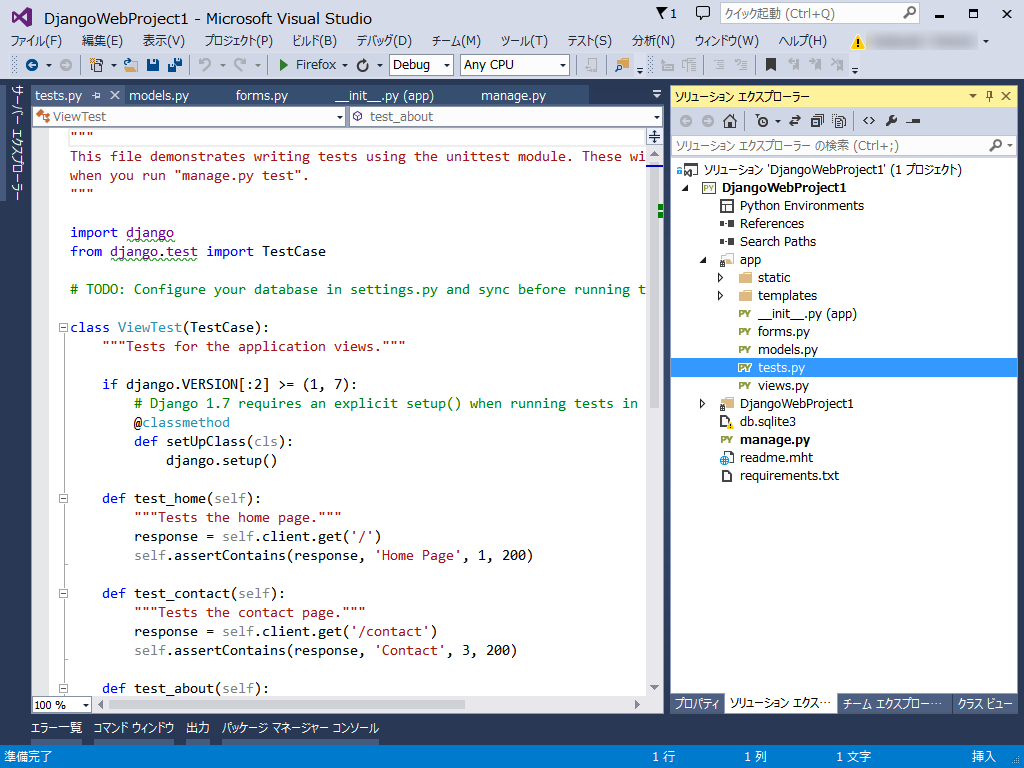The width and height of the screenshot is (1024, 768).
Task: Open the デバッグ(D) menu
Action: (384, 41)
